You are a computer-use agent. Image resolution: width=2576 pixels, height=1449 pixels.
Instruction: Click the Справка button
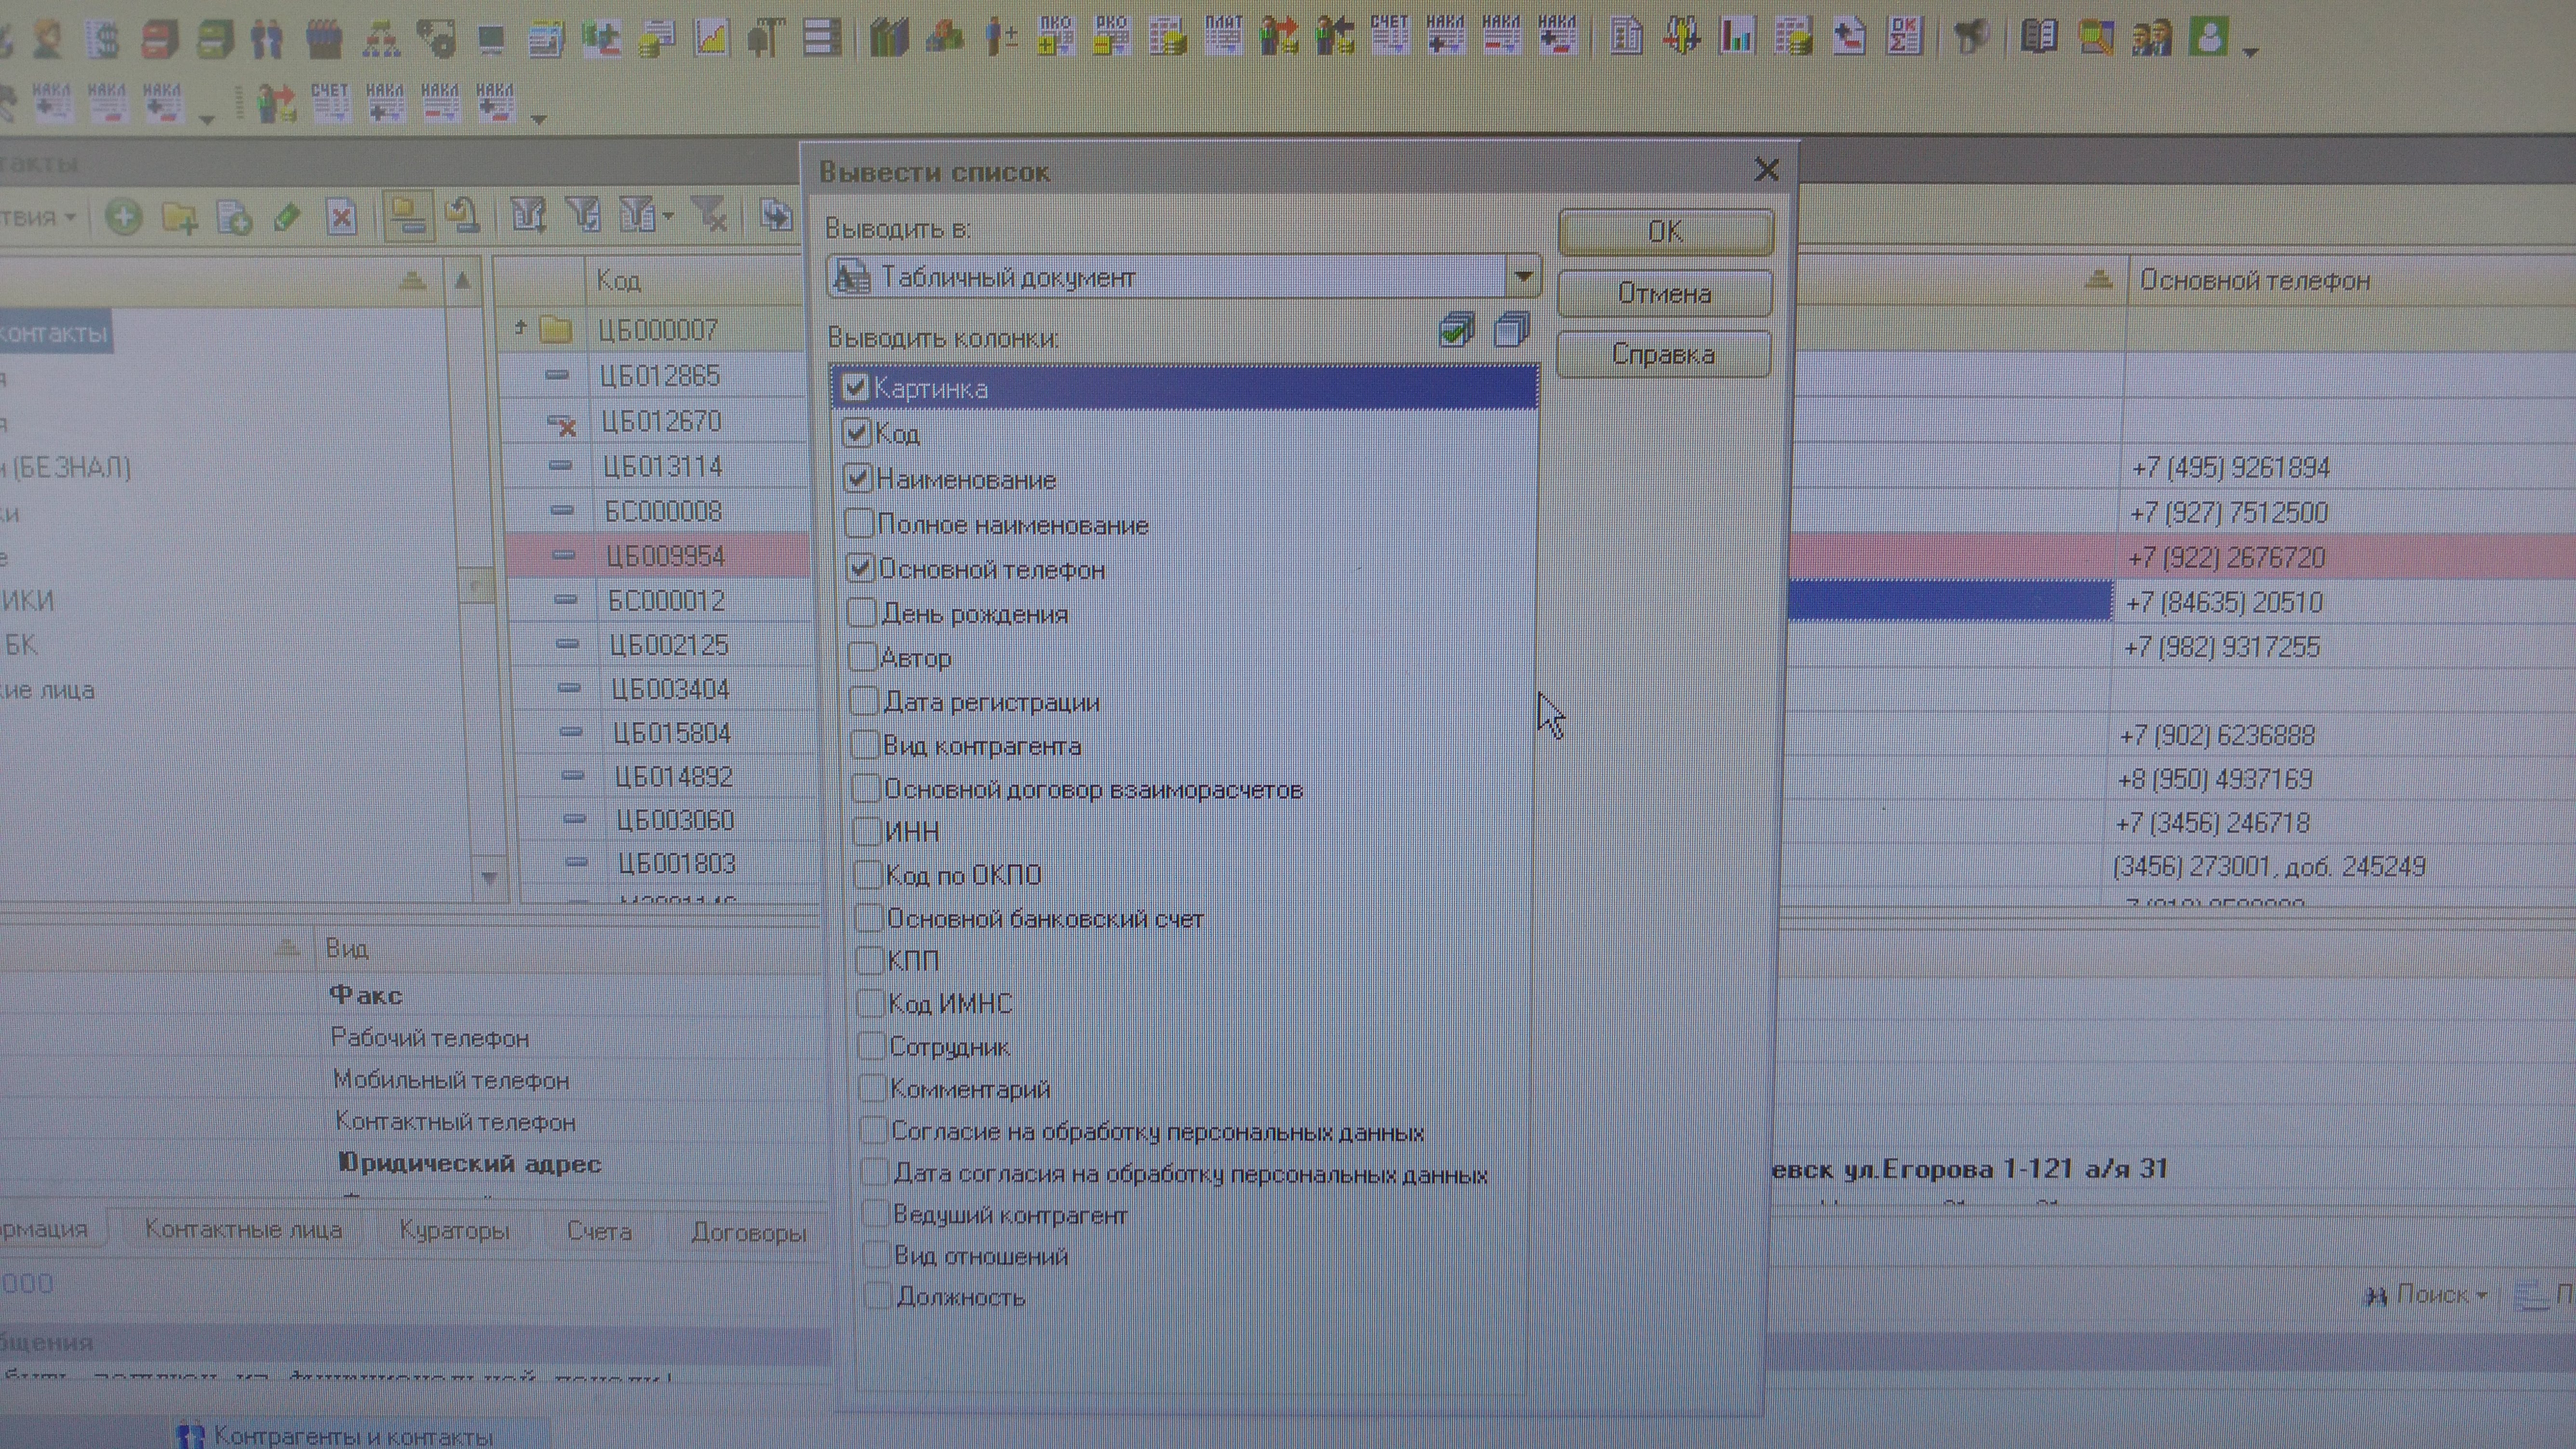point(1663,355)
